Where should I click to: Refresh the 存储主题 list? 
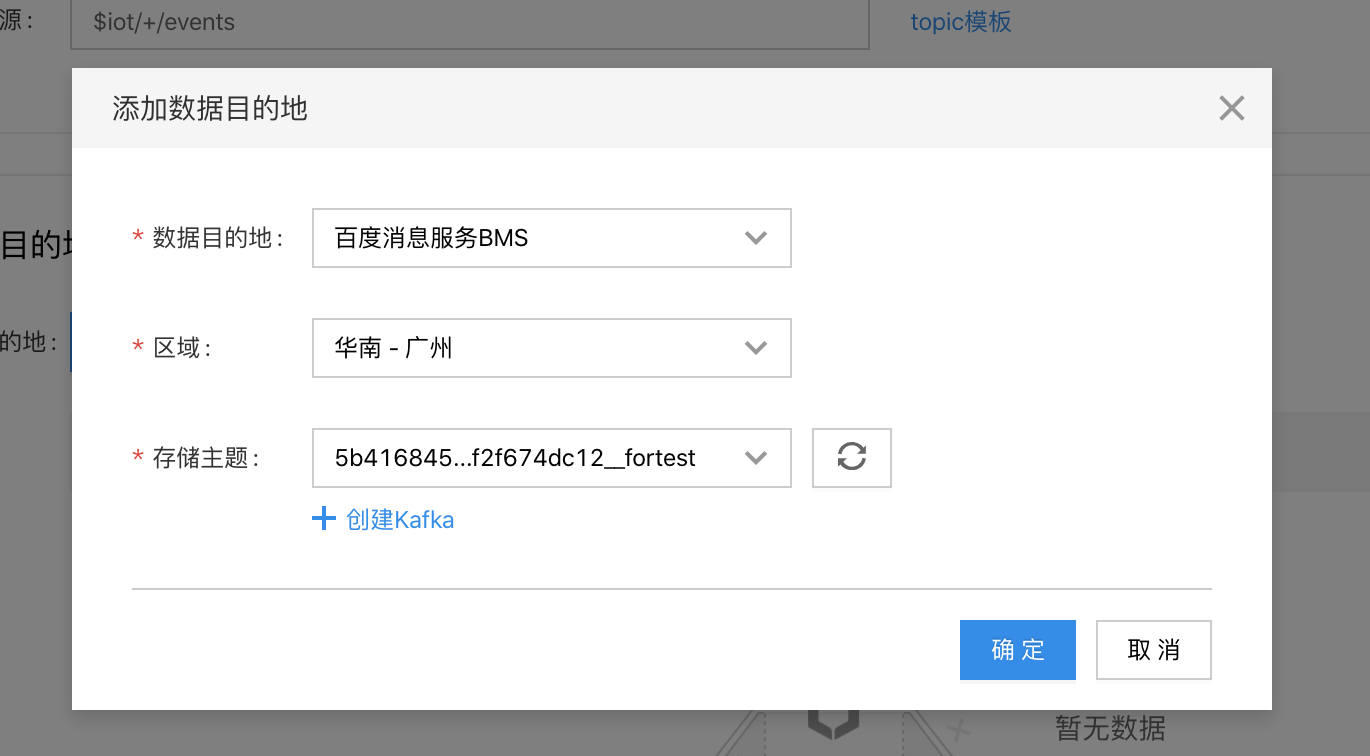851,458
